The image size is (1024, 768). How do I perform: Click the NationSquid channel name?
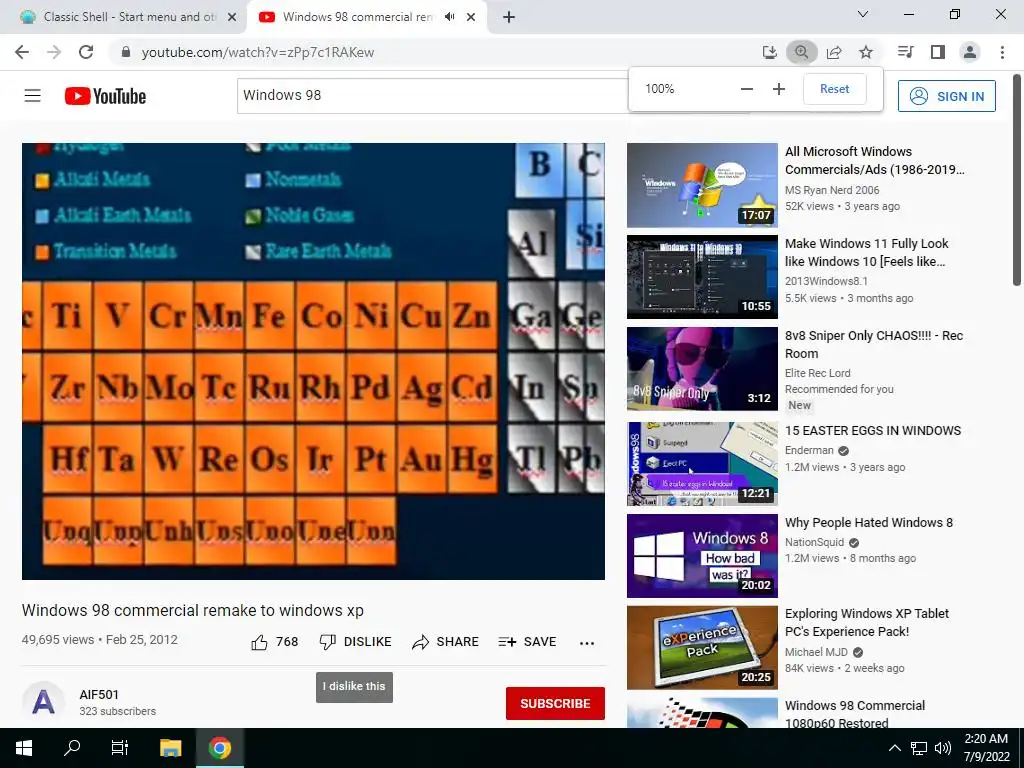click(814, 542)
